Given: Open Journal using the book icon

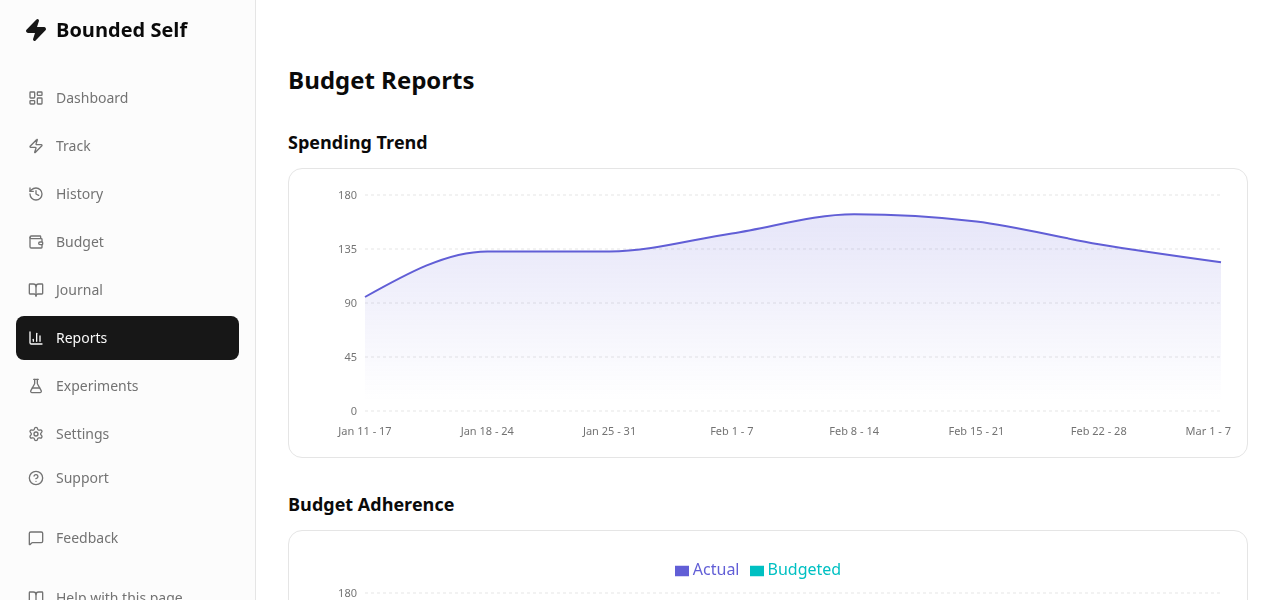Looking at the screenshot, I should coord(36,289).
